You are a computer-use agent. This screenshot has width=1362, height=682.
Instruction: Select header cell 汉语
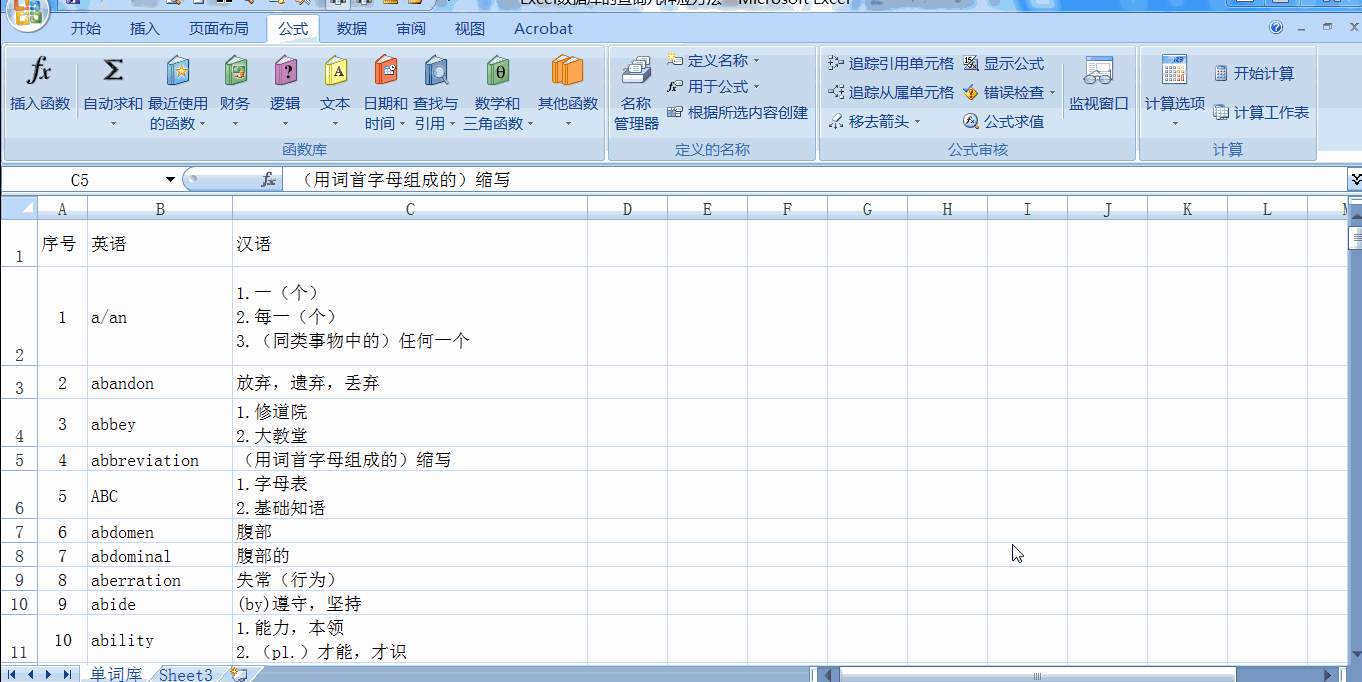[x=410, y=244]
